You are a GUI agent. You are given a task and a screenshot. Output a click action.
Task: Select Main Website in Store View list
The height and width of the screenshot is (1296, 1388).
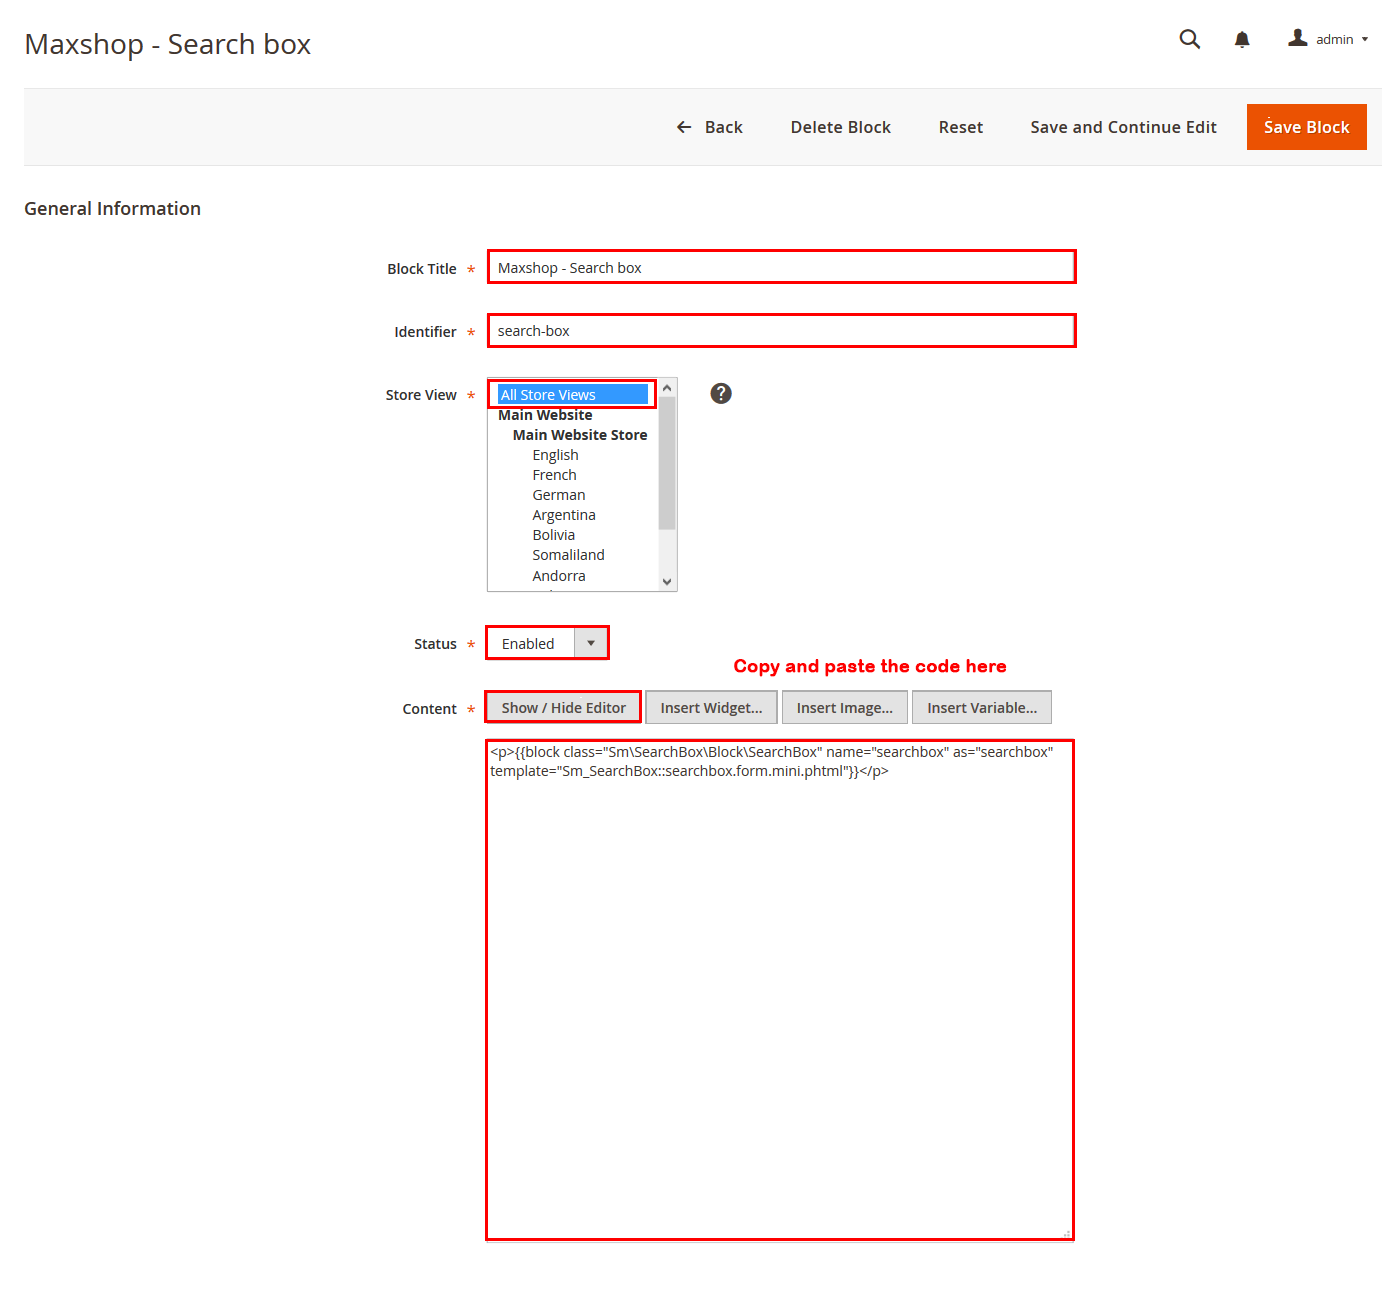(x=545, y=415)
